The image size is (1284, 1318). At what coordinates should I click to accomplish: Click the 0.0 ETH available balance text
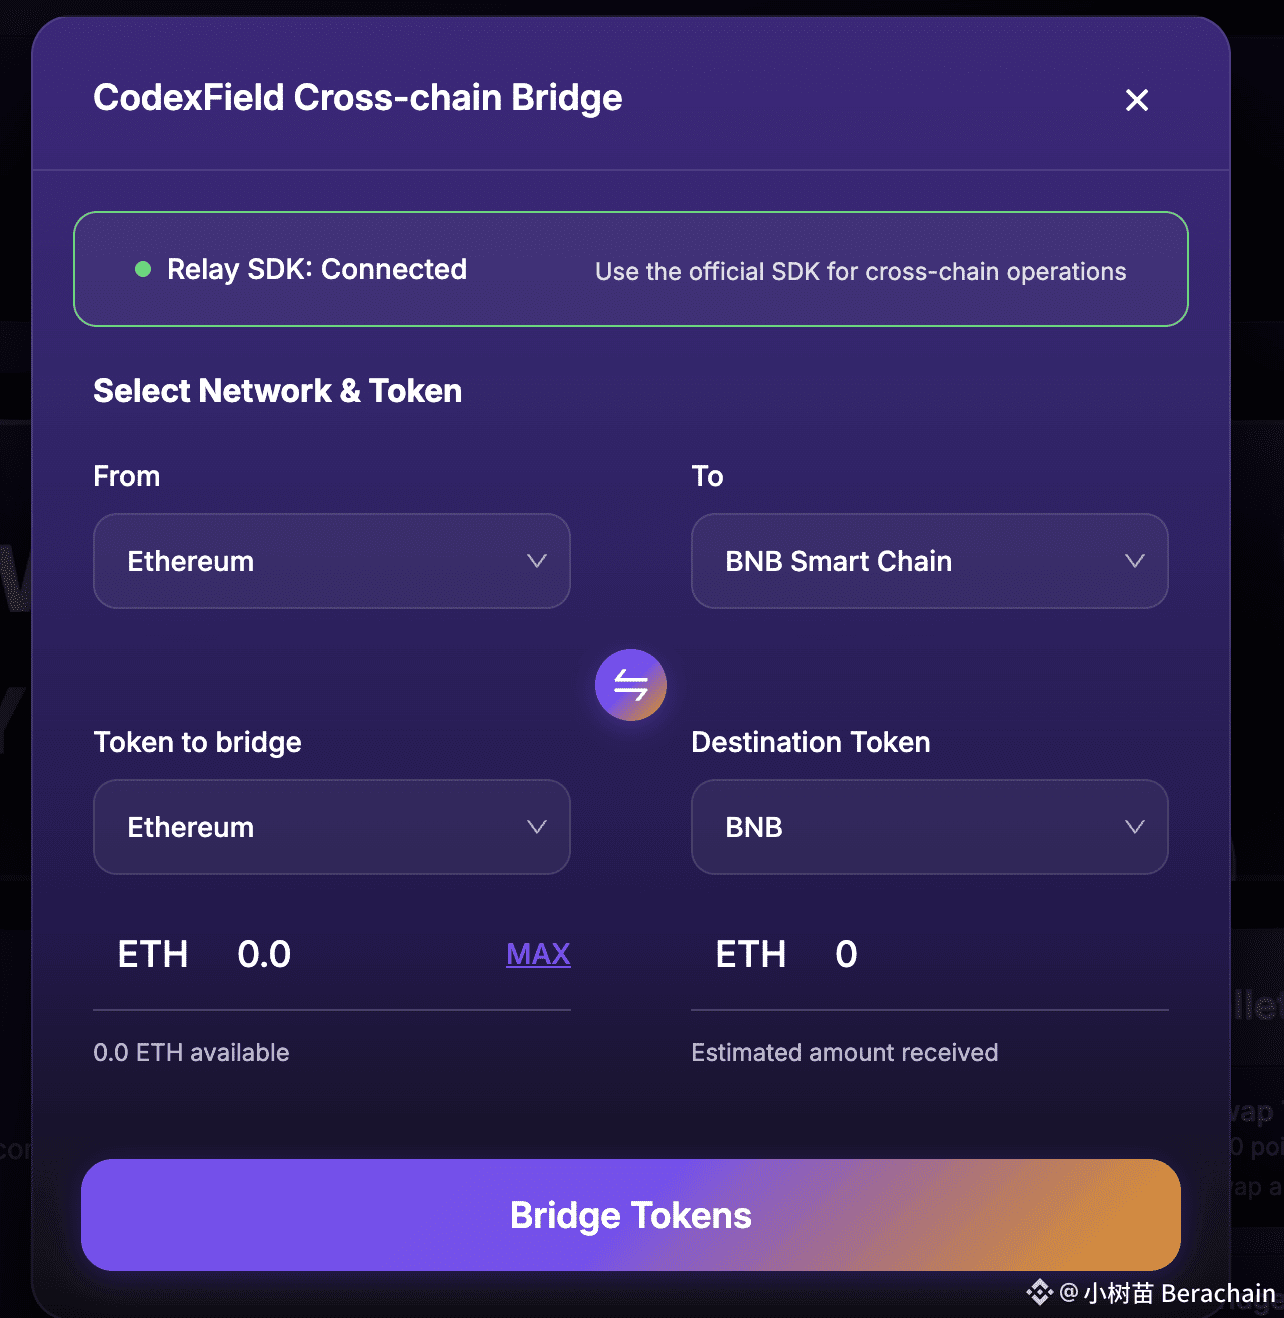click(x=191, y=1052)
